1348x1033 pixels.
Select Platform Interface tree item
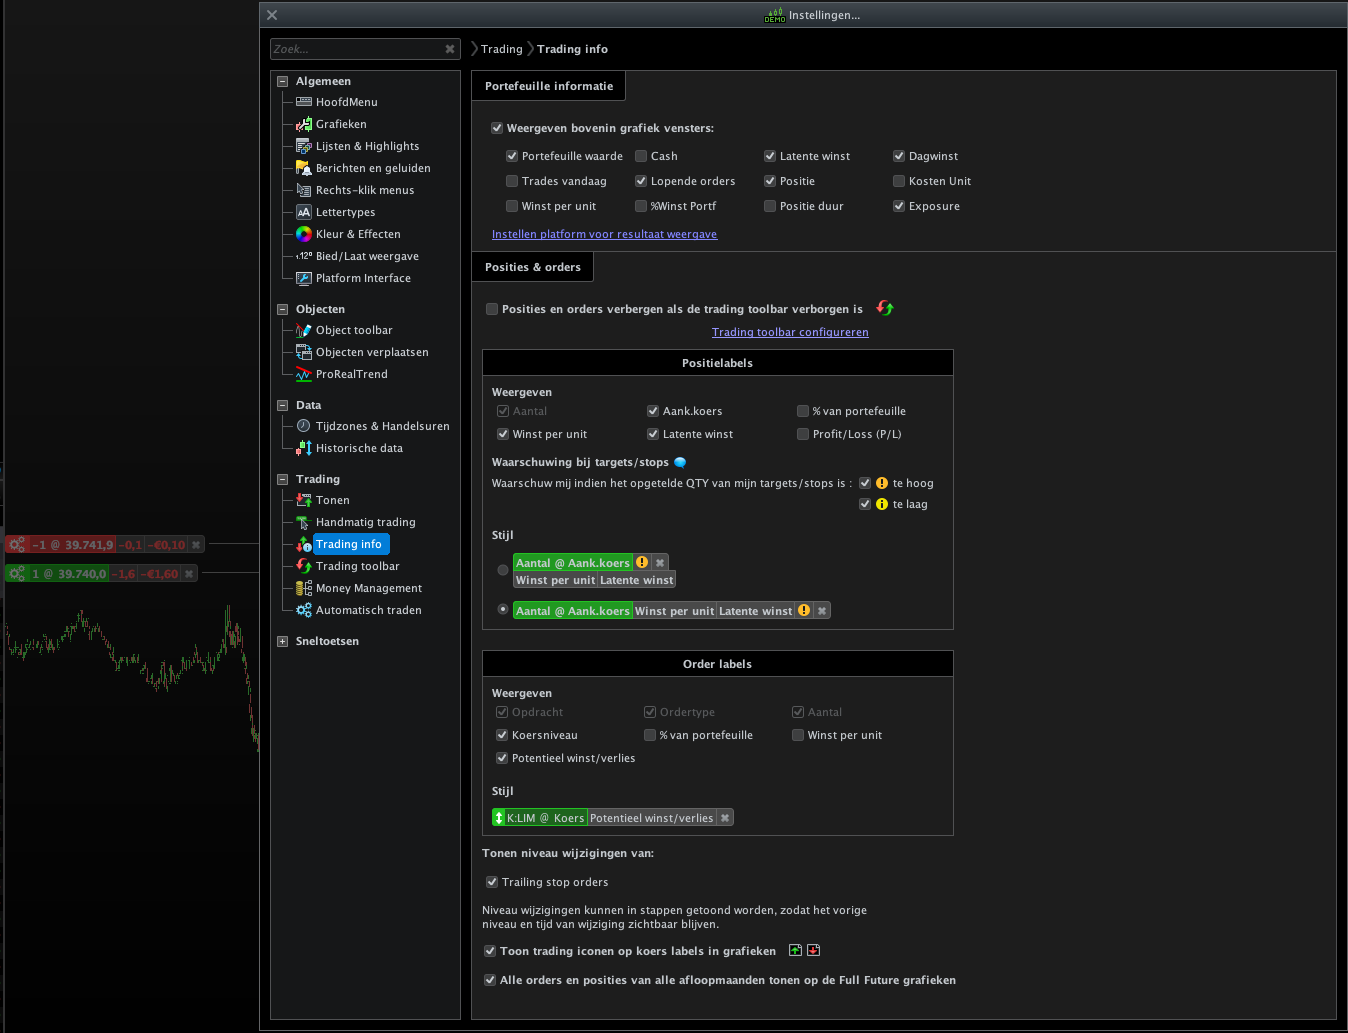click(x=363, y=278)
